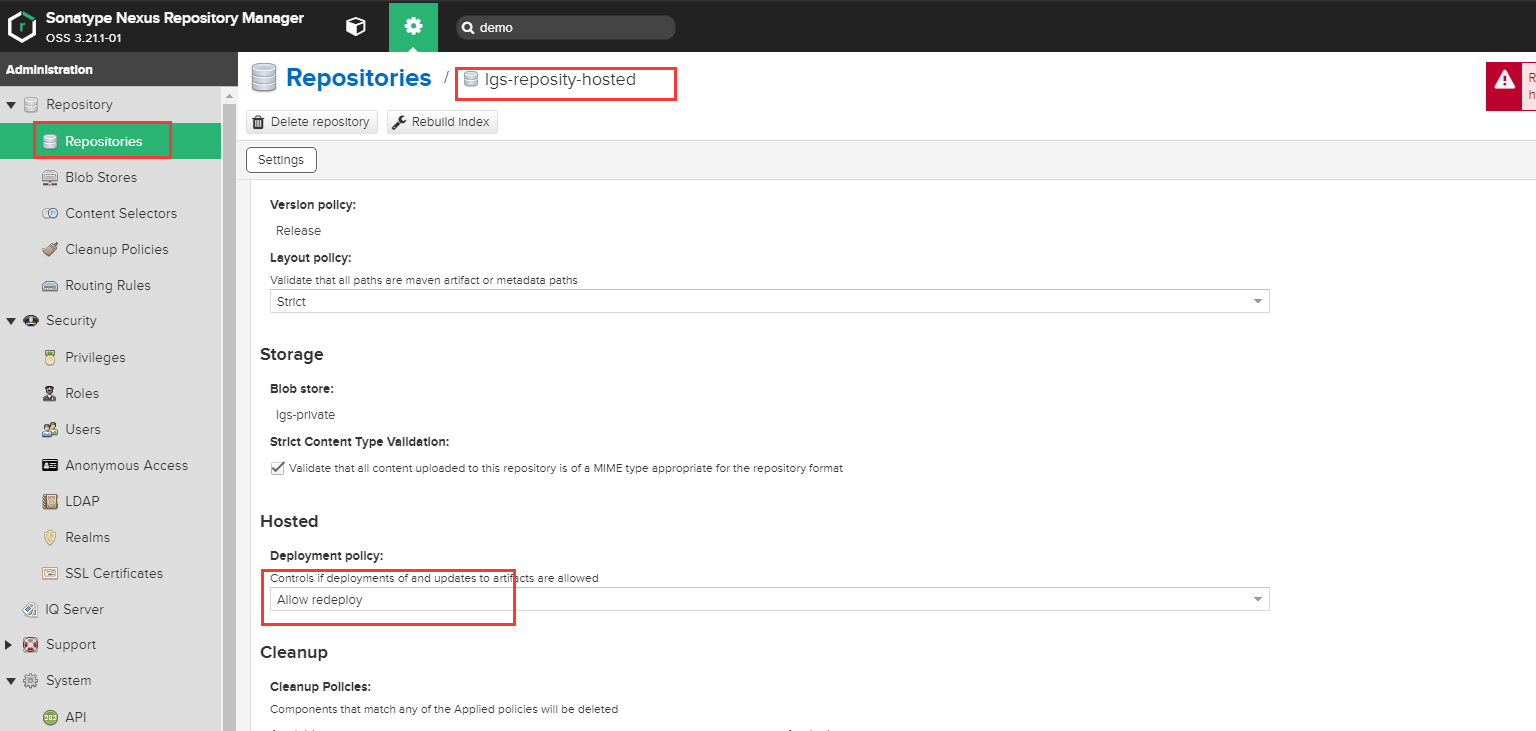Click the Users icon
Image resolution: width=1536 pixels, height=731 pixels.
tap(50, 429)
